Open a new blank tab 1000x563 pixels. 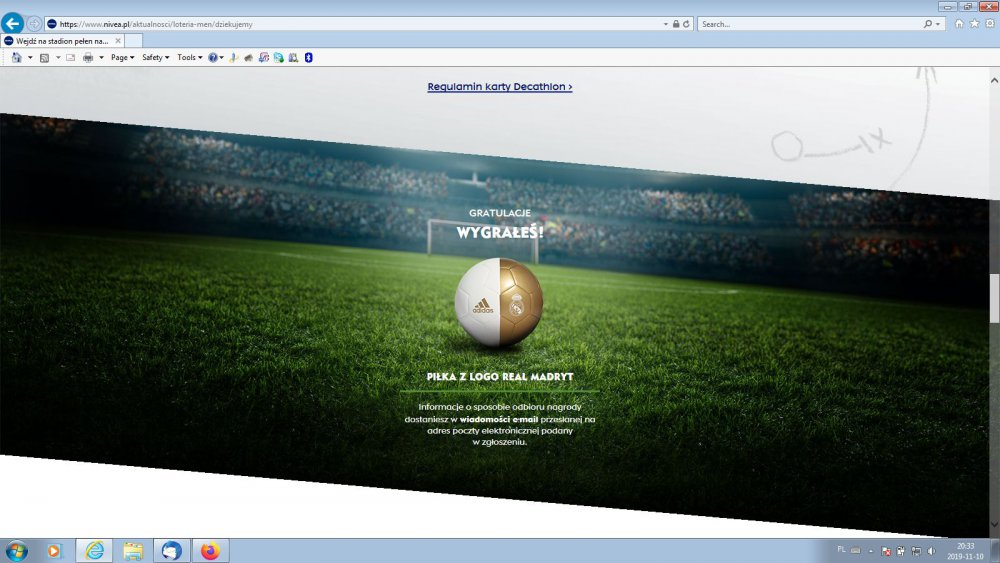click(133, 41)
